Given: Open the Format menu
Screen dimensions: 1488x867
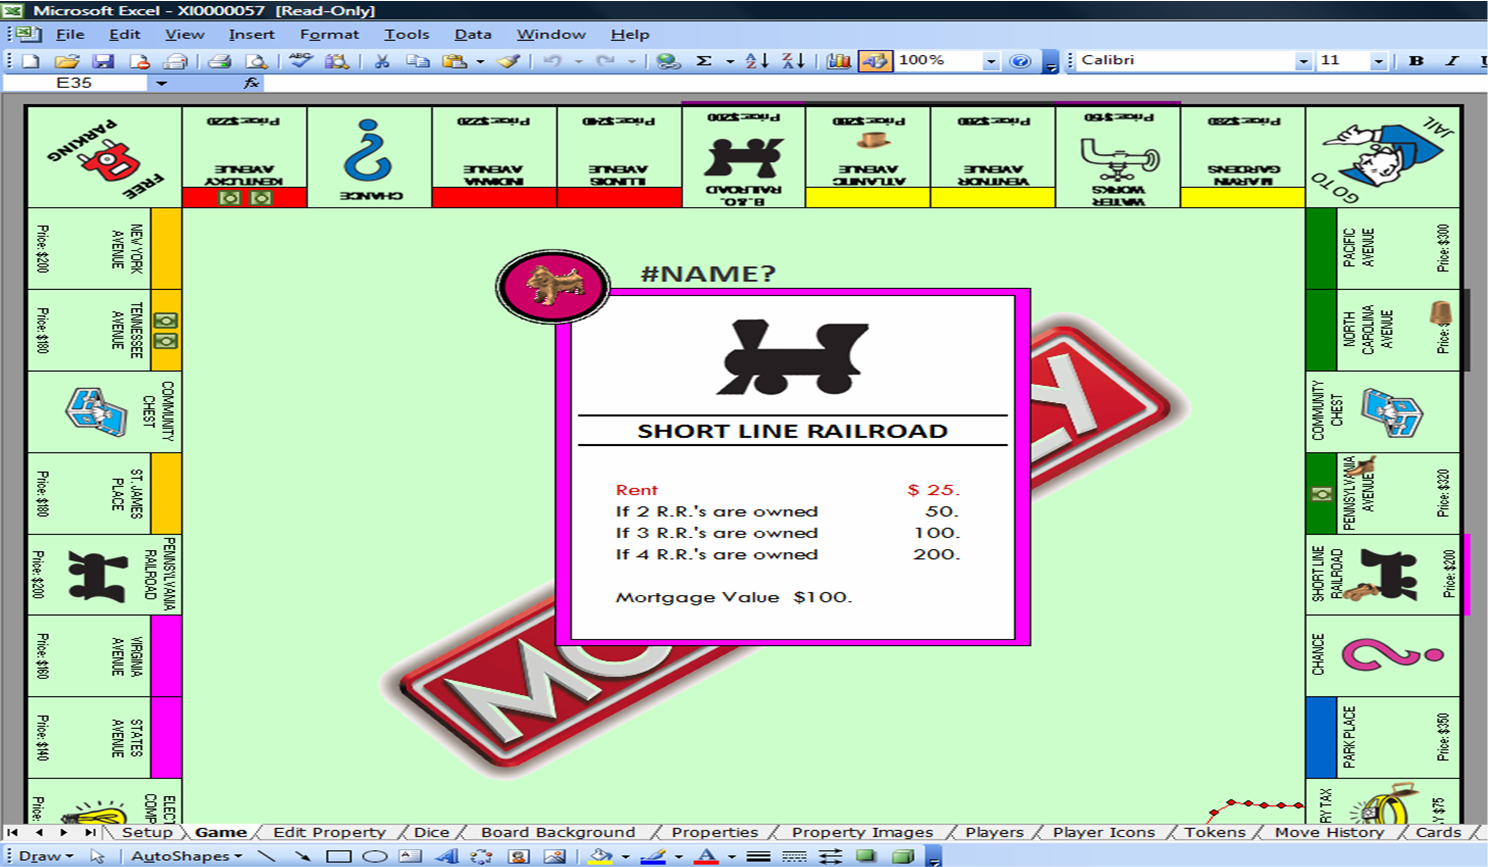Looking at the screenshot, I should tap(328, 34).
